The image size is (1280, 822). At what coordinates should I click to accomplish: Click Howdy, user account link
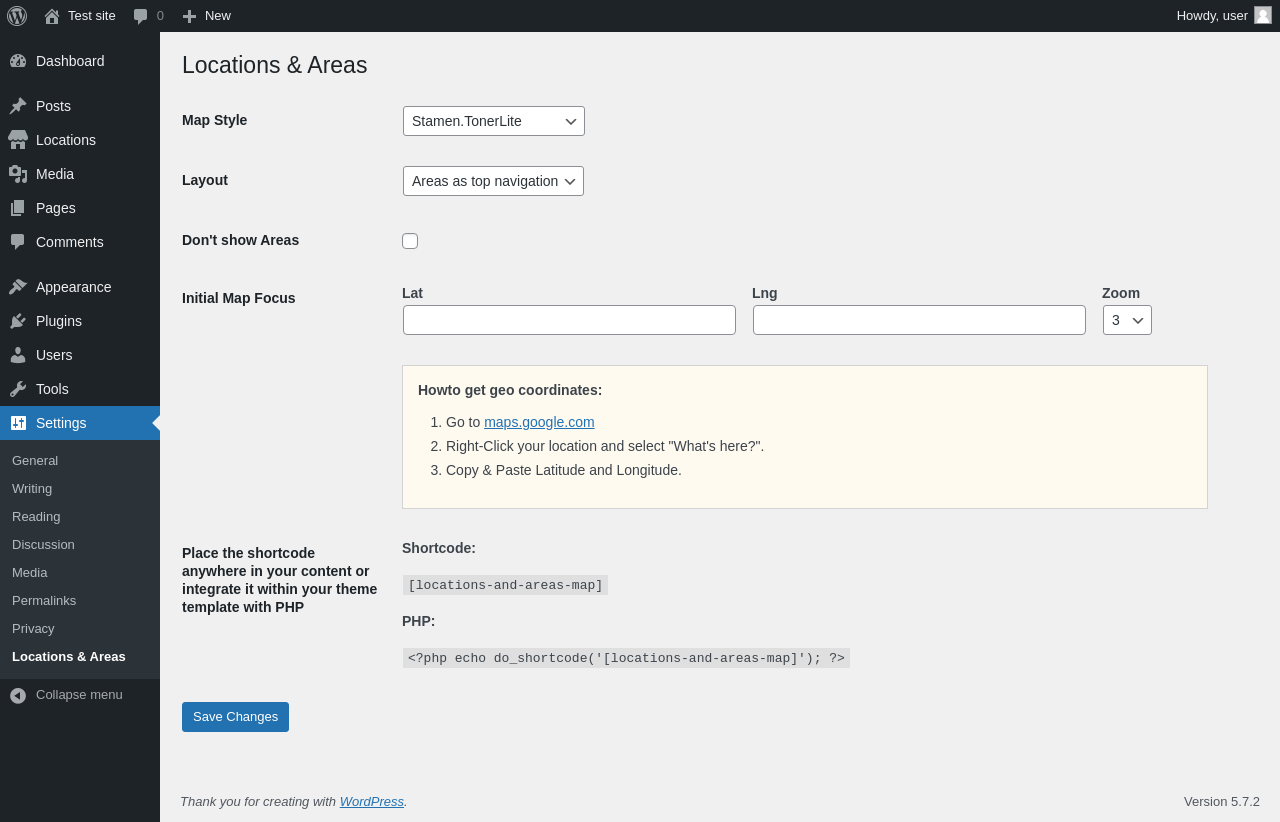1212,16
